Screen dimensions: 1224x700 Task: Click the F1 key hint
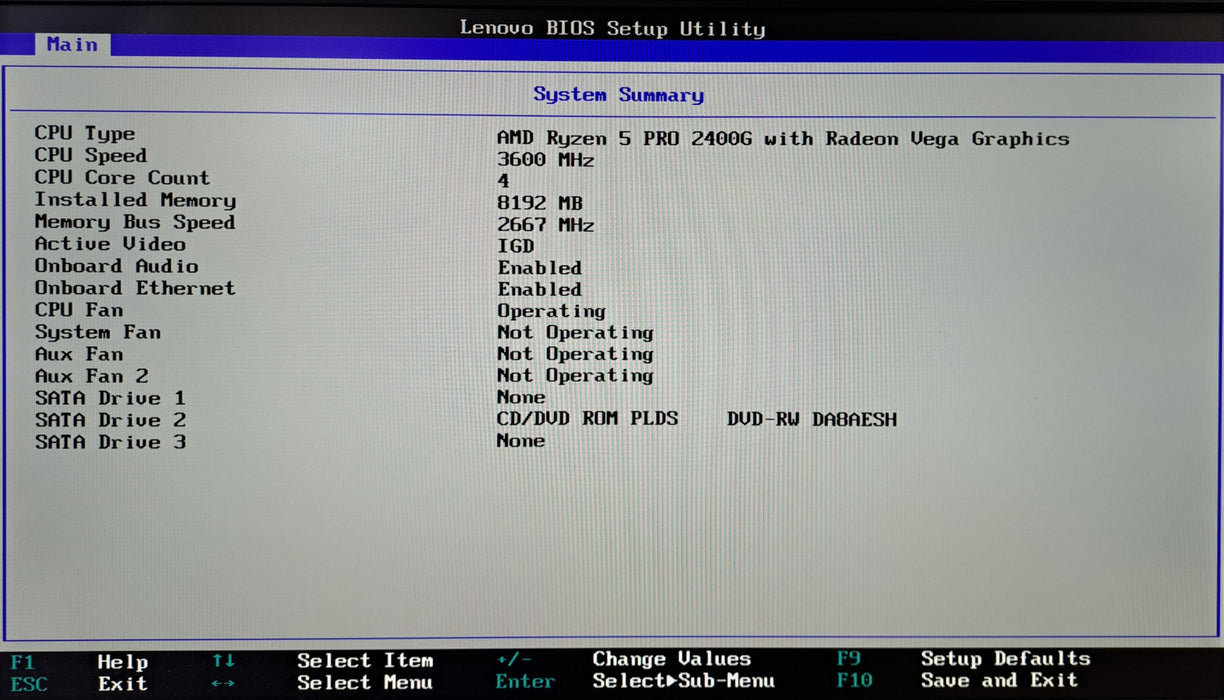click(x=22, y=662)
